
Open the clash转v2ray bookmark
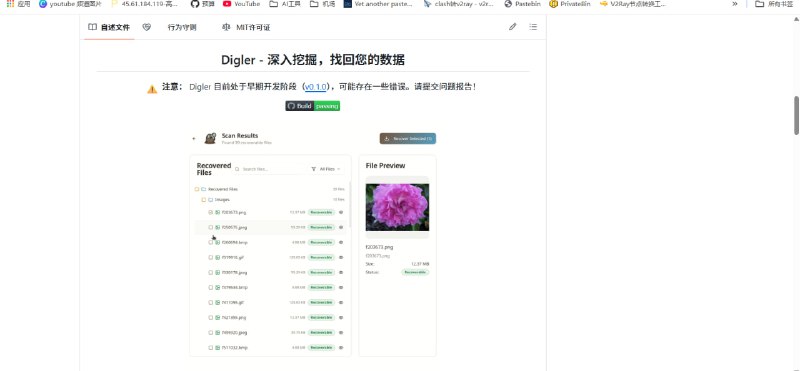[458, 4]
